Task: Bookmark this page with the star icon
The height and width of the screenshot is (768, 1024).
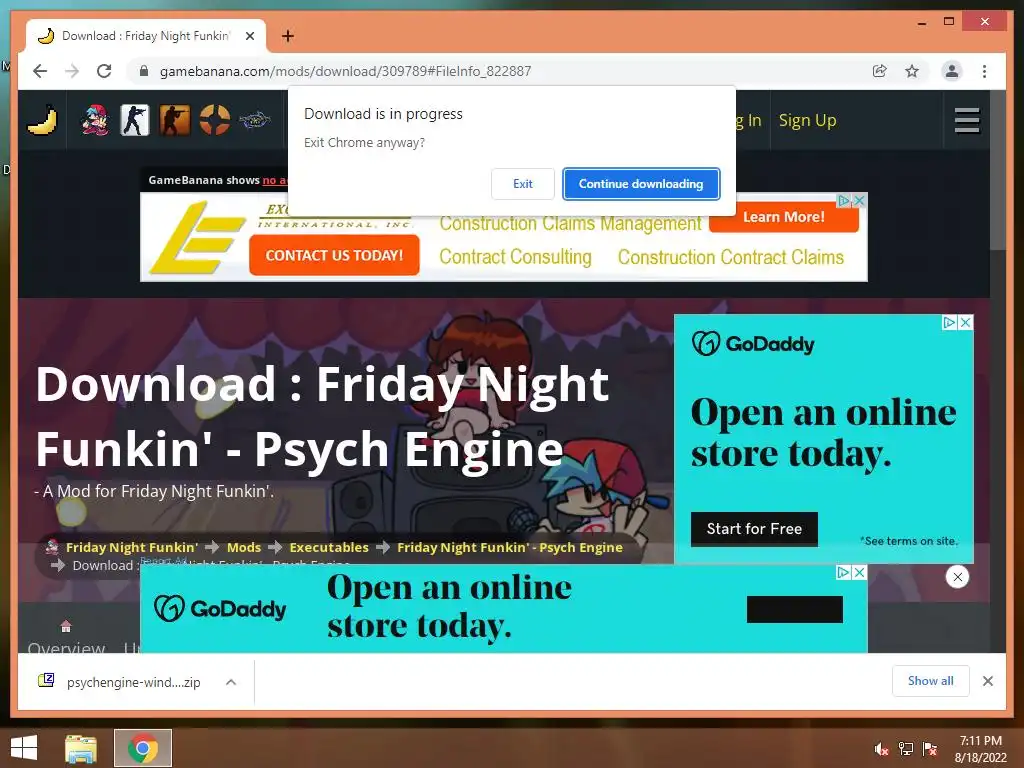Action: [912, 71]
